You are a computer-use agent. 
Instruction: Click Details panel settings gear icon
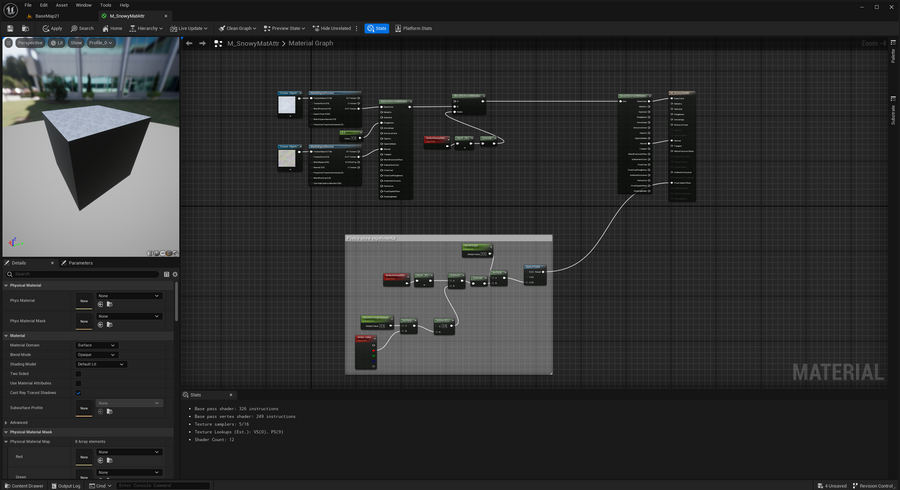tap(175, 274)
